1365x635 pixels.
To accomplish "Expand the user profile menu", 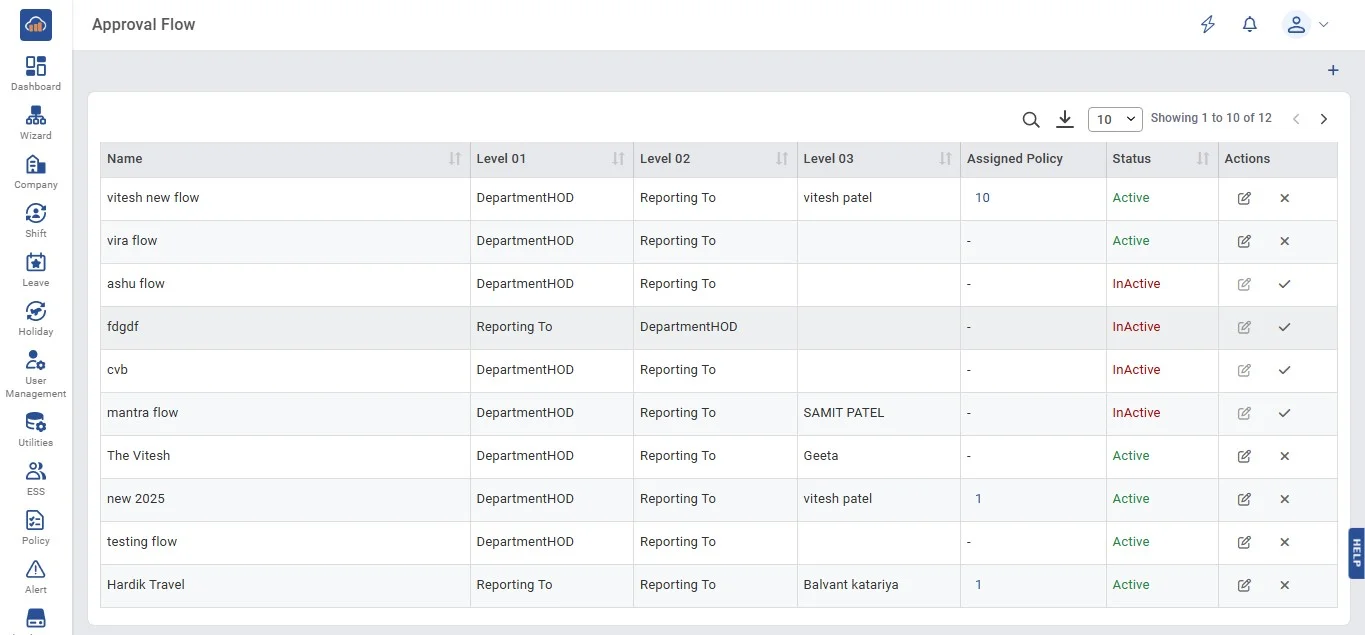I will tap(1306, 25).
